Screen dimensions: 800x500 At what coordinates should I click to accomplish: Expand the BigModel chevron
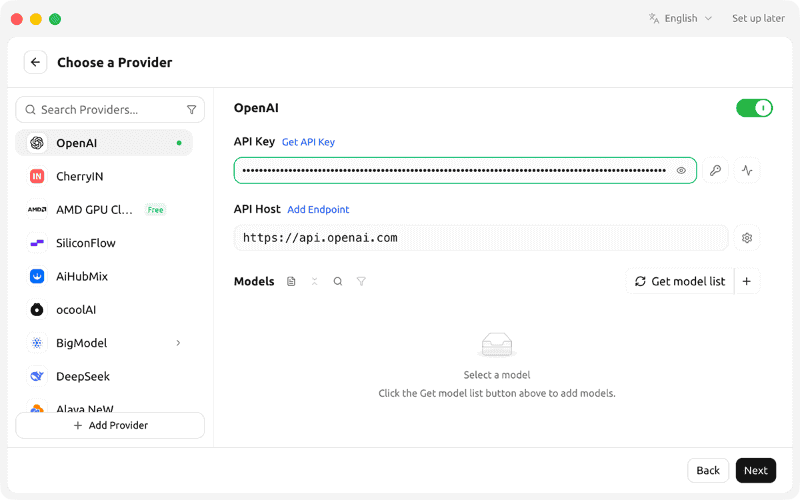click(178, 343)
